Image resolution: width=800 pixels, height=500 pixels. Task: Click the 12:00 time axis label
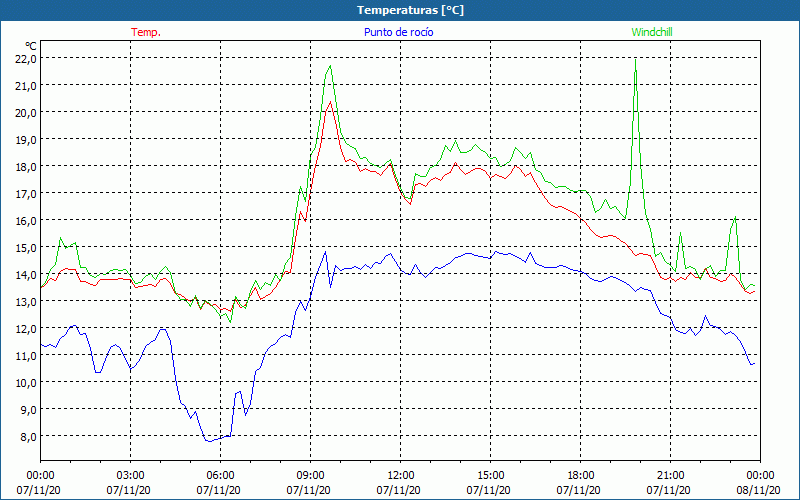tap(401, 476)
